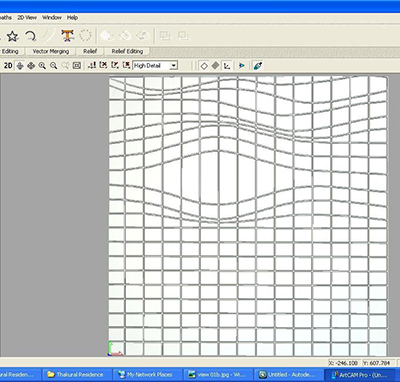Click the first greyed relief shape icon
This screenshot has width=400, height=382.
[107, 35]
